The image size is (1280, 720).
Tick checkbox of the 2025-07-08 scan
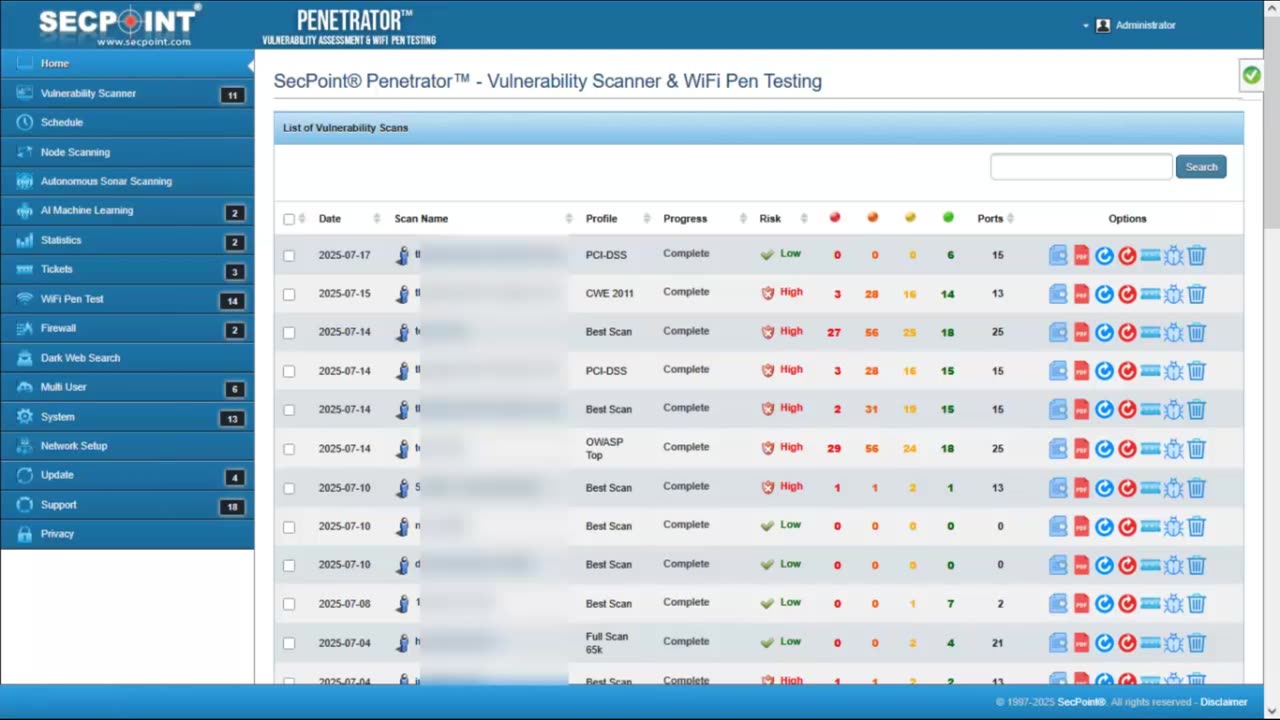(x=289, y=604)
